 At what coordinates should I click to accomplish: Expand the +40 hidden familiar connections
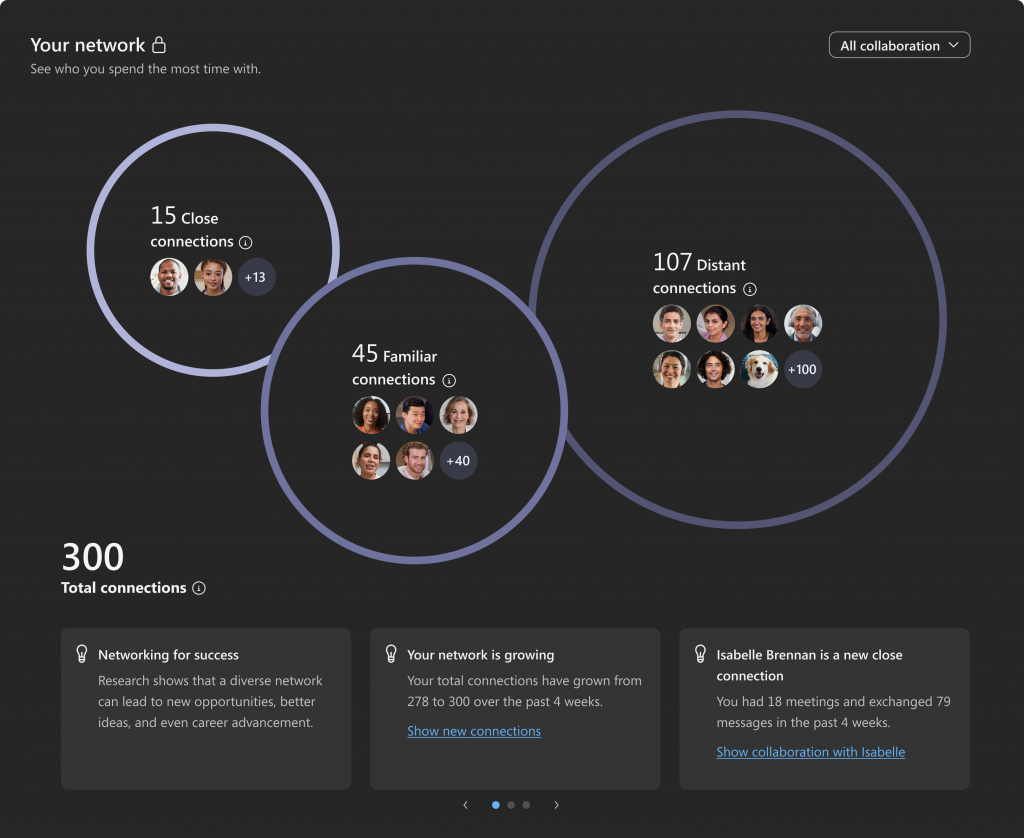pyautogui.click(x=459, y=461)
